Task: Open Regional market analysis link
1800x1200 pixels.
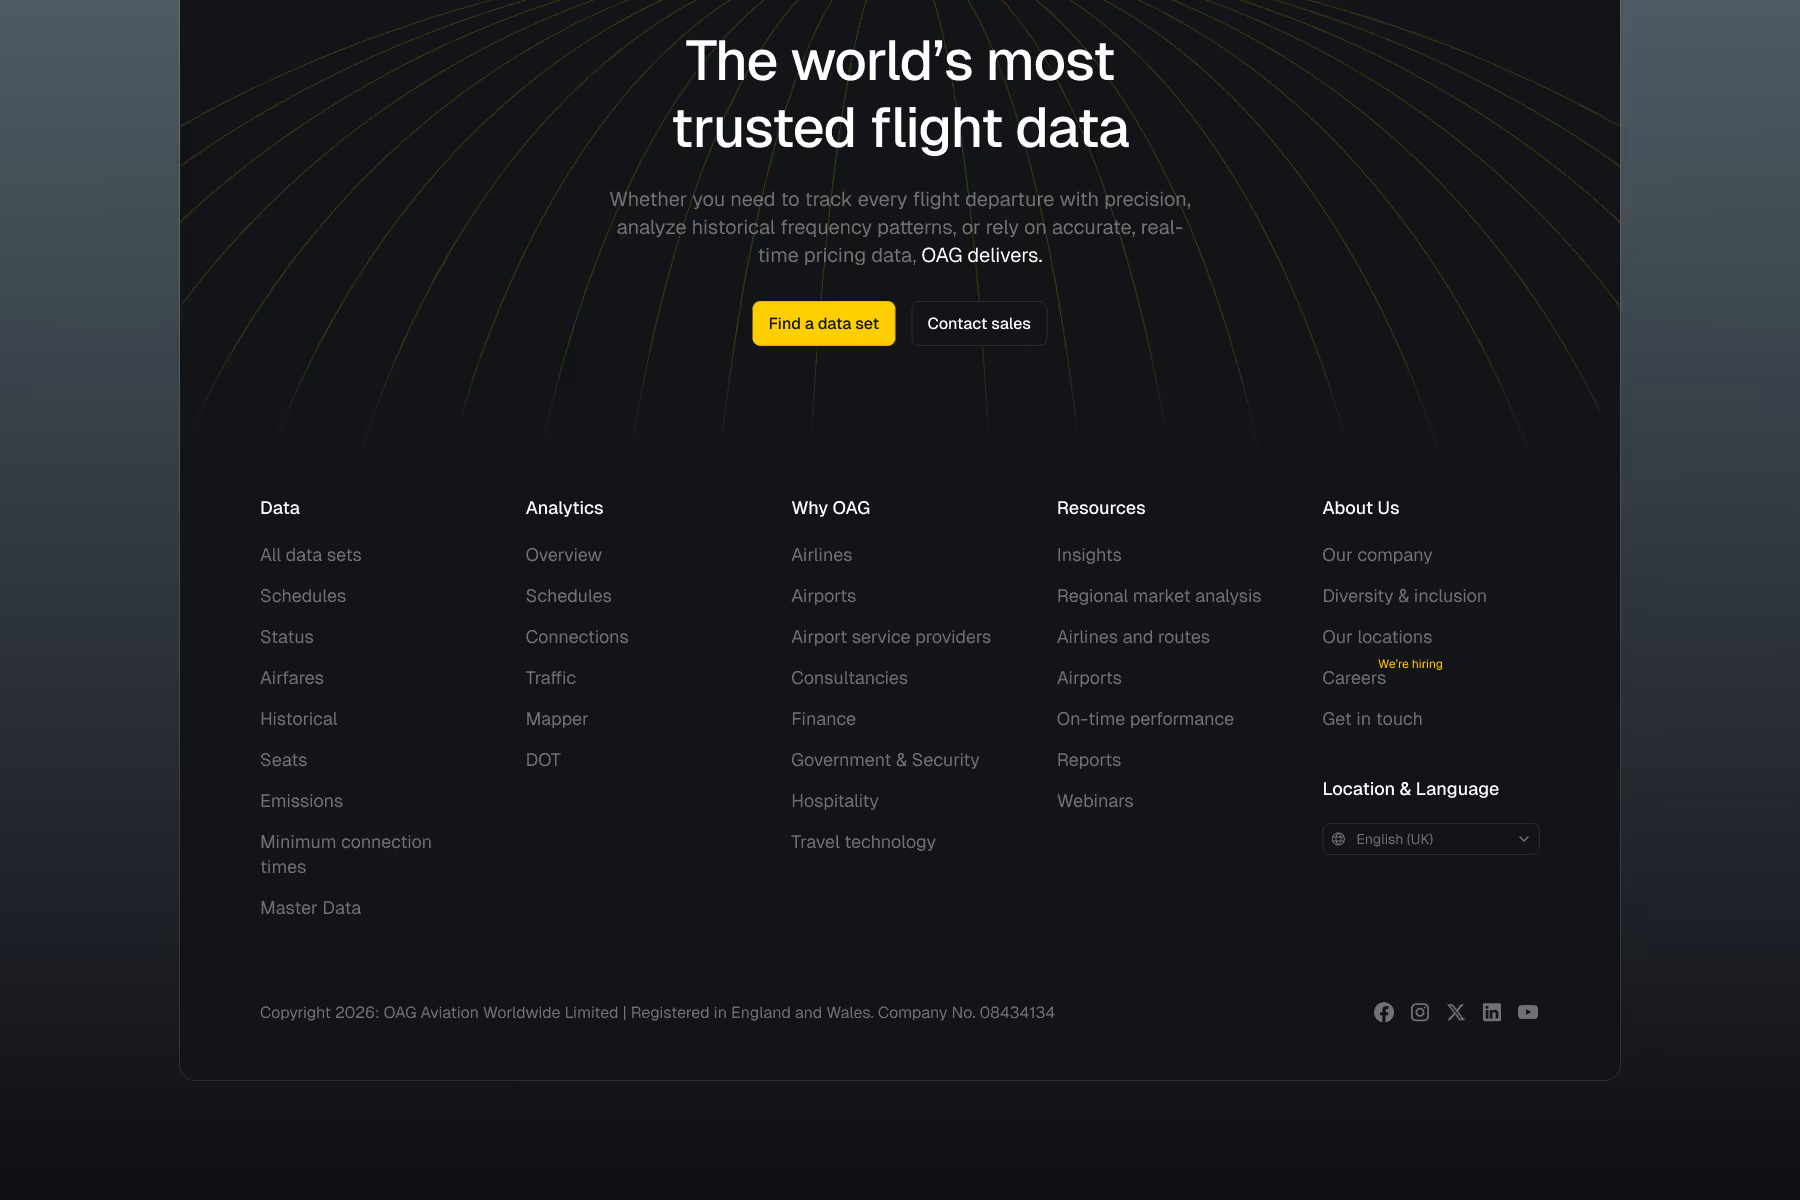Action: (1159, 596)
